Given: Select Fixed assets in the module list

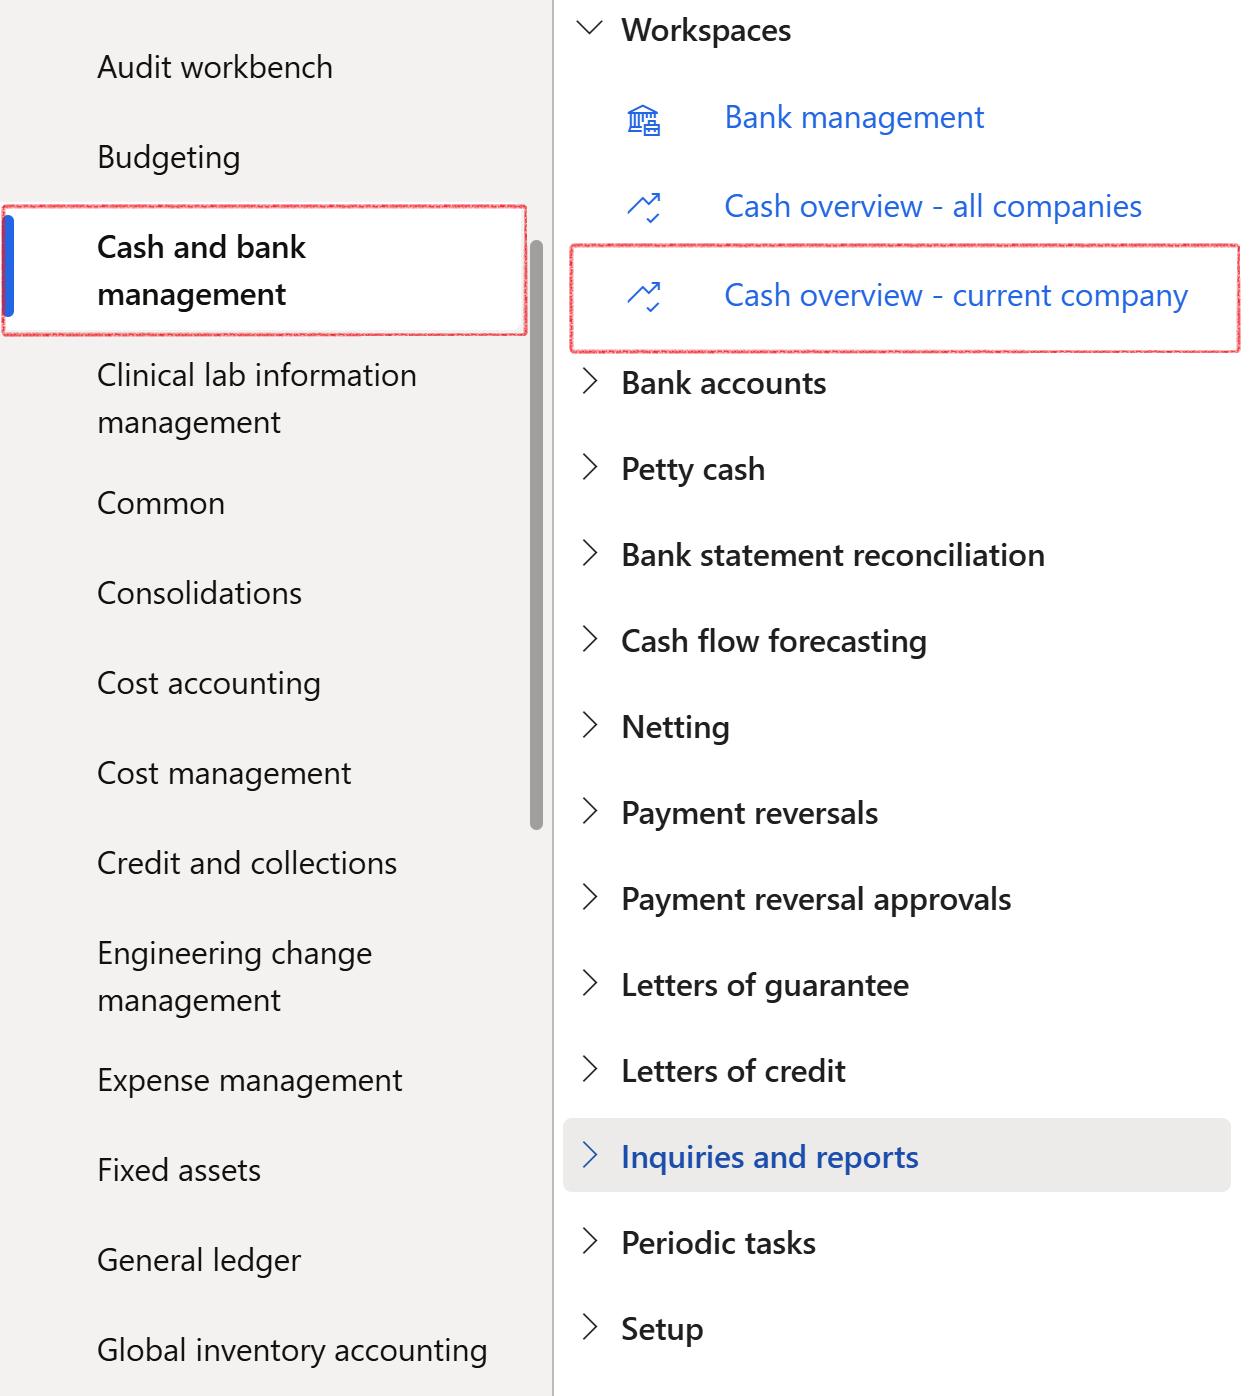Looking at the screenshot, I should [x=179, y=1170].
